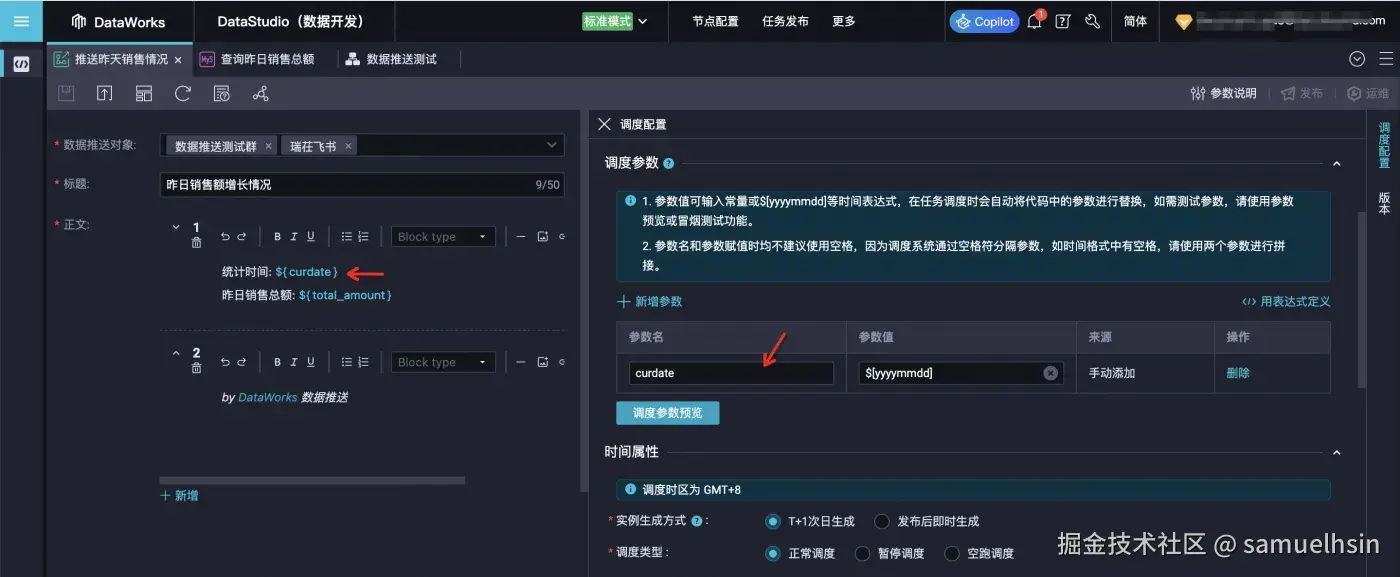Viewport: 1400px width, 577px height.
Task: Click the reload refresh icon in toolbar
Action: click(x=183, y=93)
